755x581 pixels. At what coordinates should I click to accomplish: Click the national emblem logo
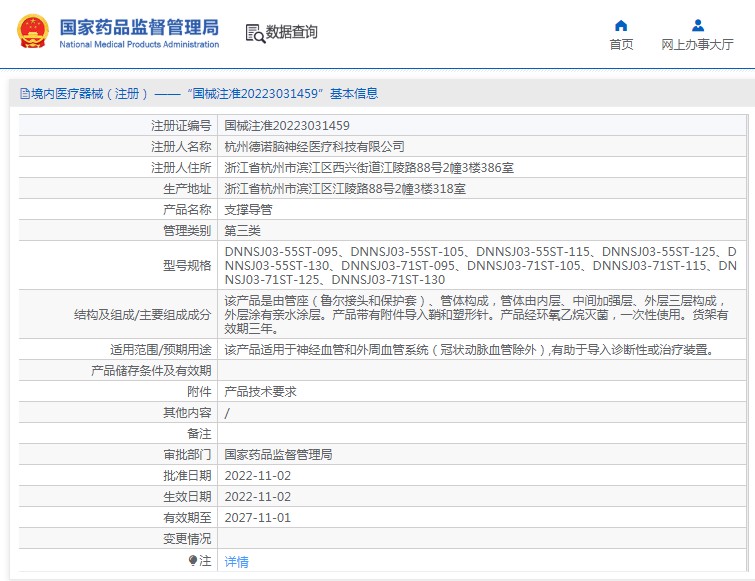point(33,32)
